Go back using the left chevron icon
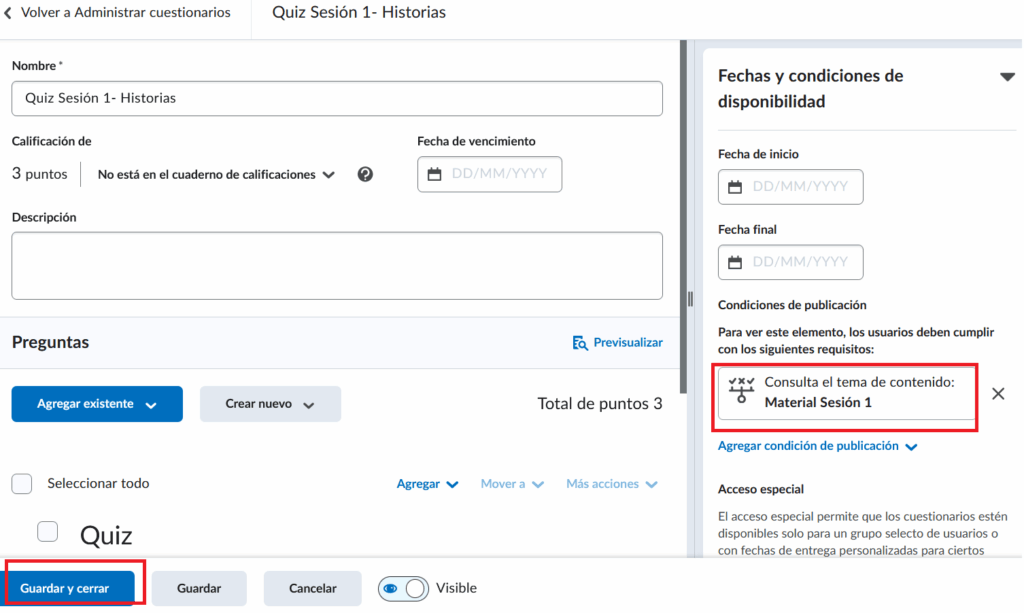The image size is (1024, 613). 9,13
